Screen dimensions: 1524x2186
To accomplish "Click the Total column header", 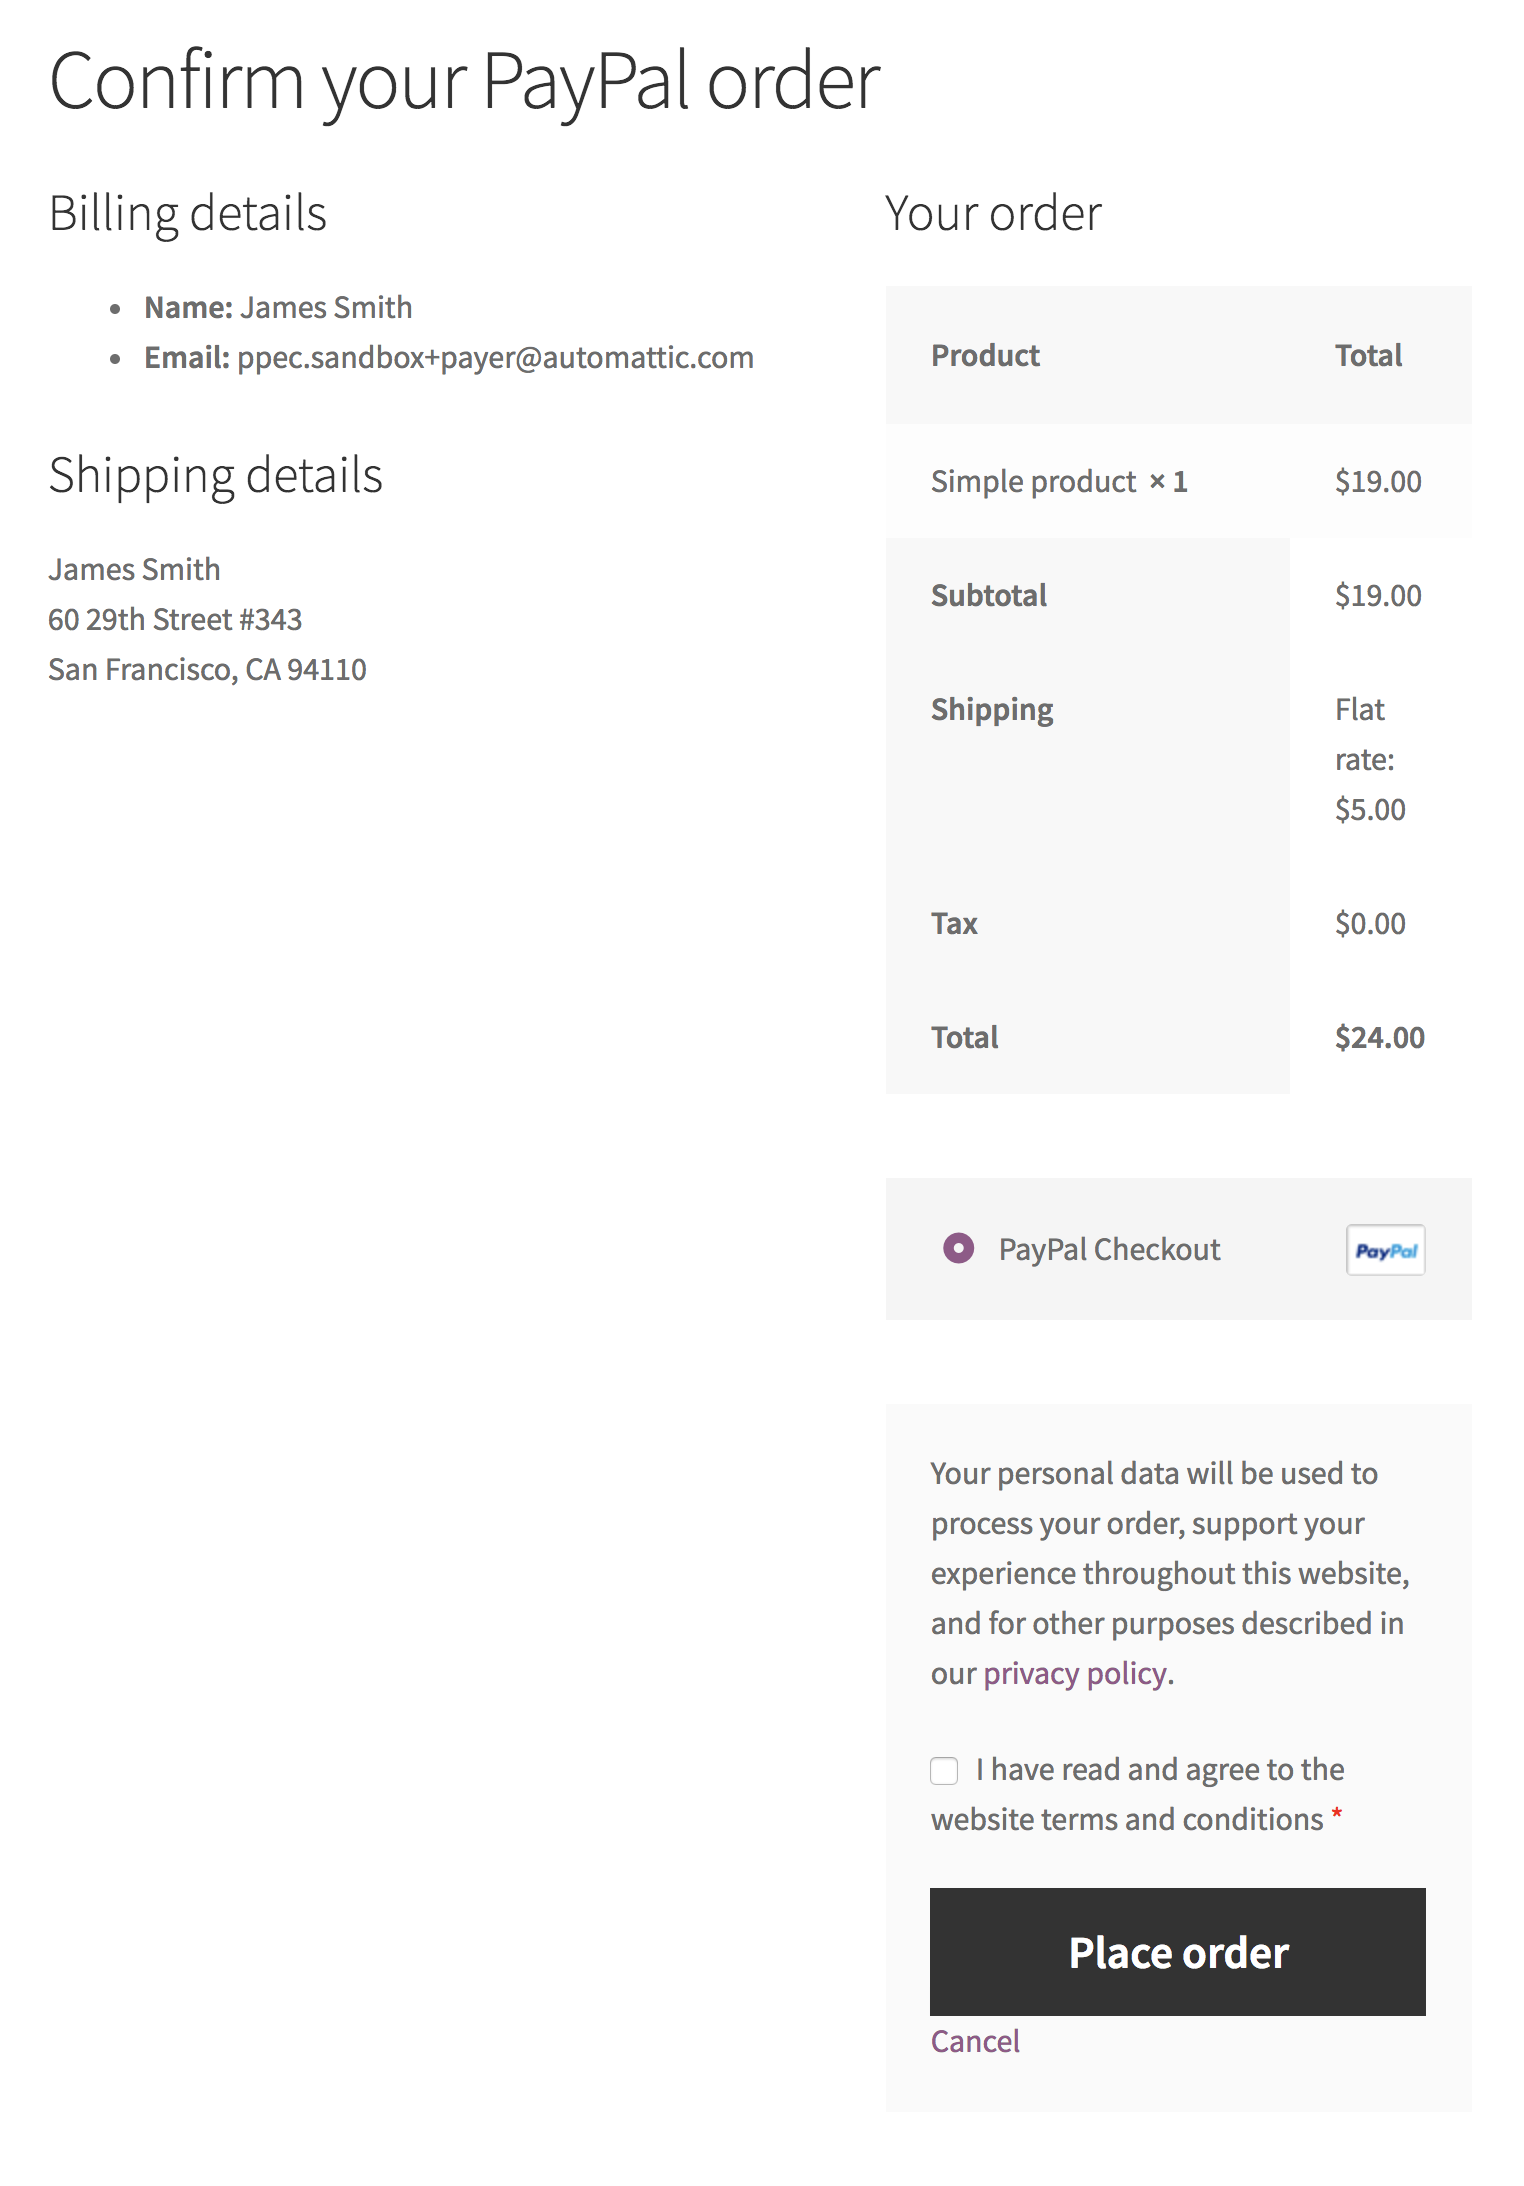I will click(1368, 356).
